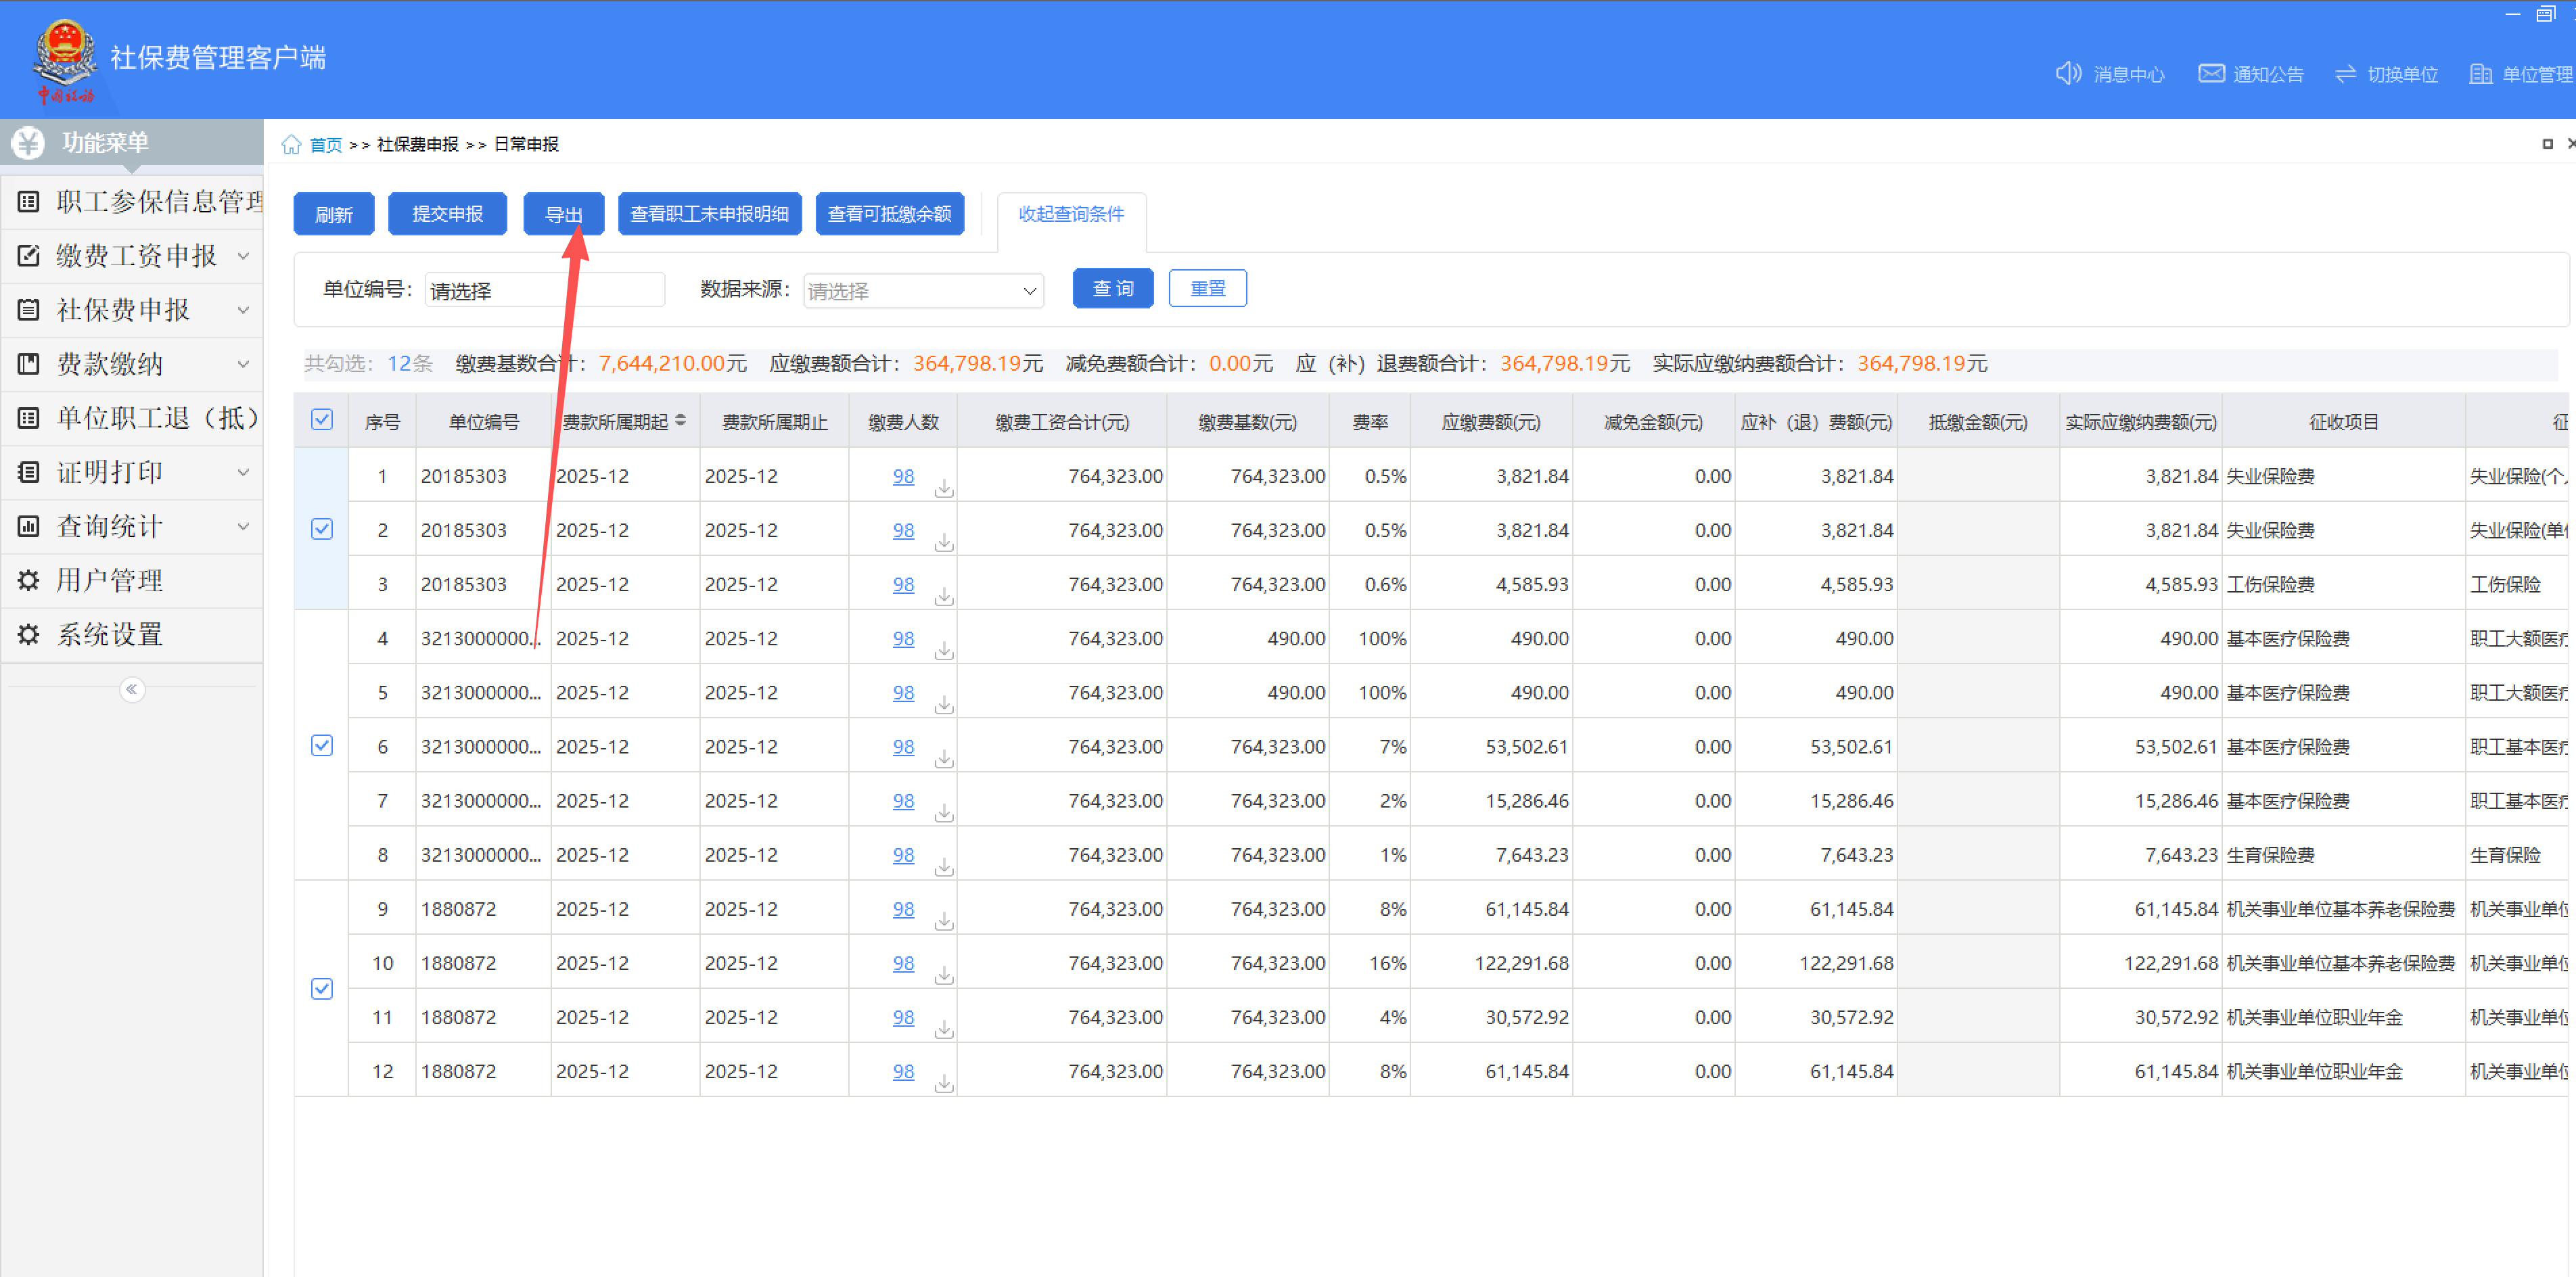The image size is (2576, 1277).
Task: Click download icon in row 1
Action: click(943, 488)
